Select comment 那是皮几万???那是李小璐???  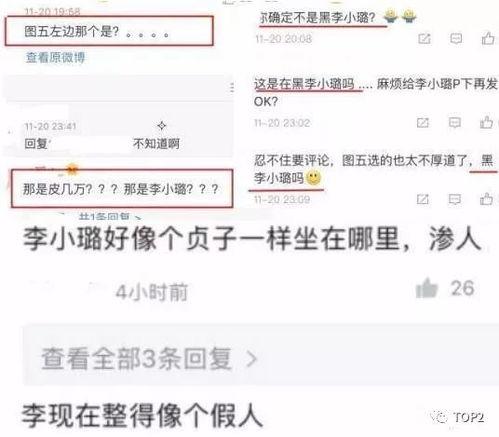tap(122, 189)
